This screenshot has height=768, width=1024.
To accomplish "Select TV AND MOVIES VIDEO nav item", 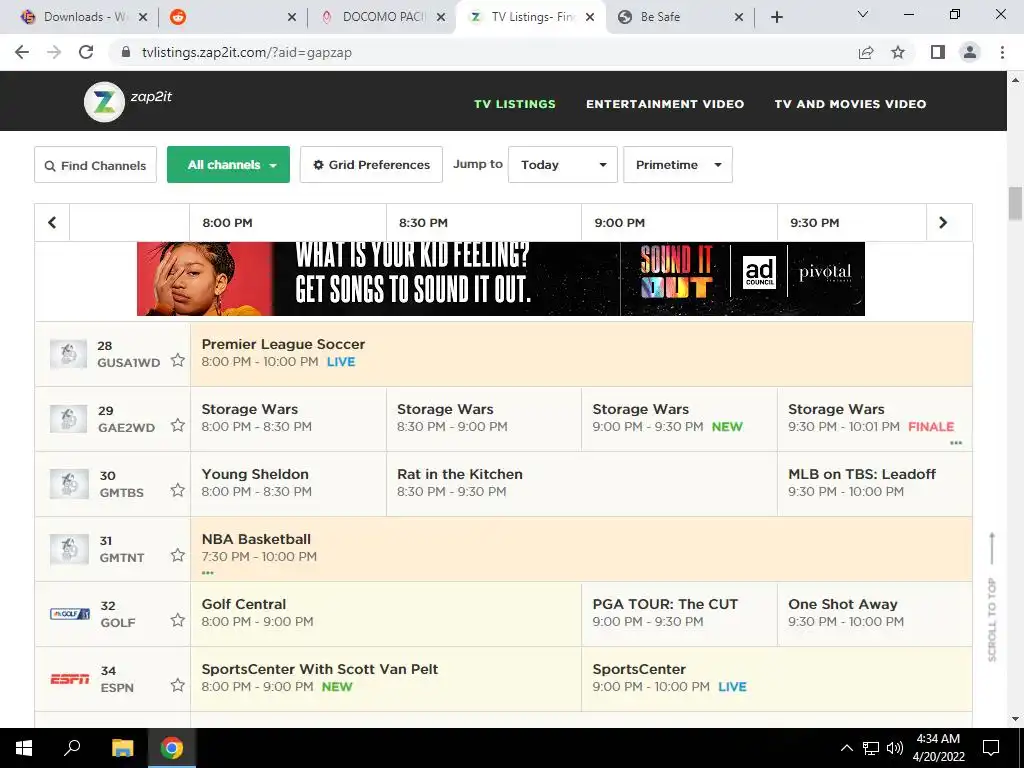I will pyautogui.click(x=850, y=104).
